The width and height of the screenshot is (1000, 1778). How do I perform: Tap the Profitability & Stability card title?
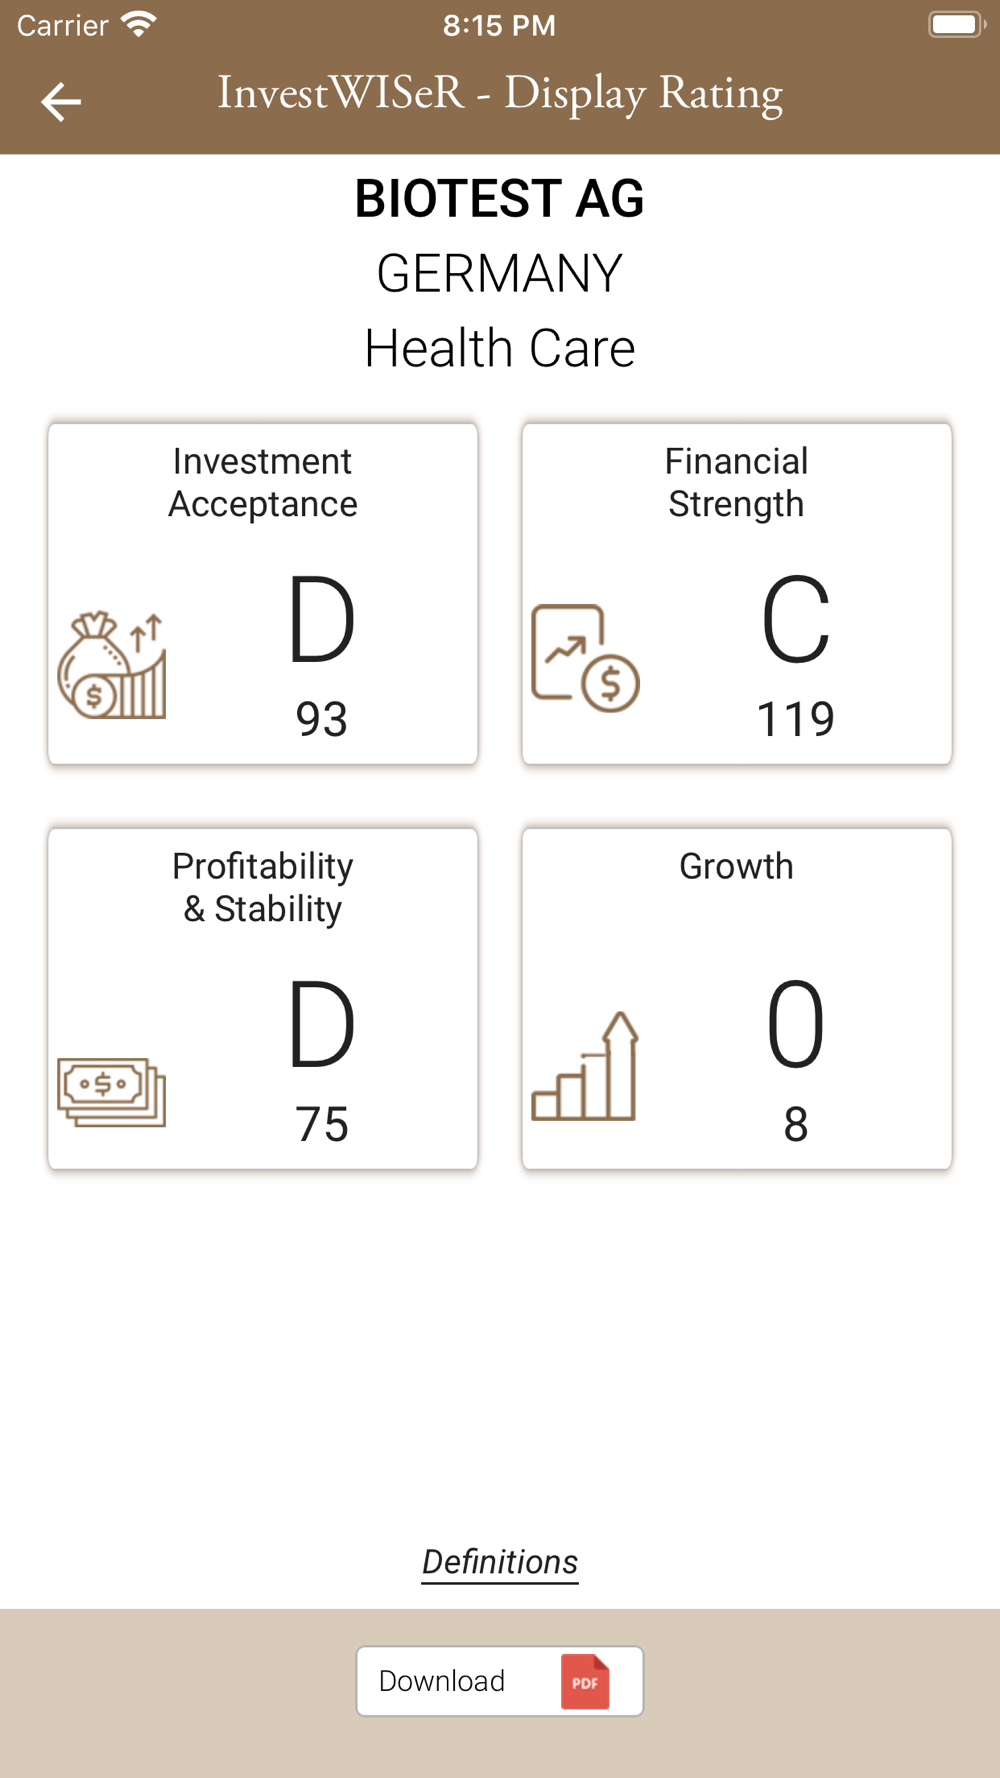click(263, 888)
